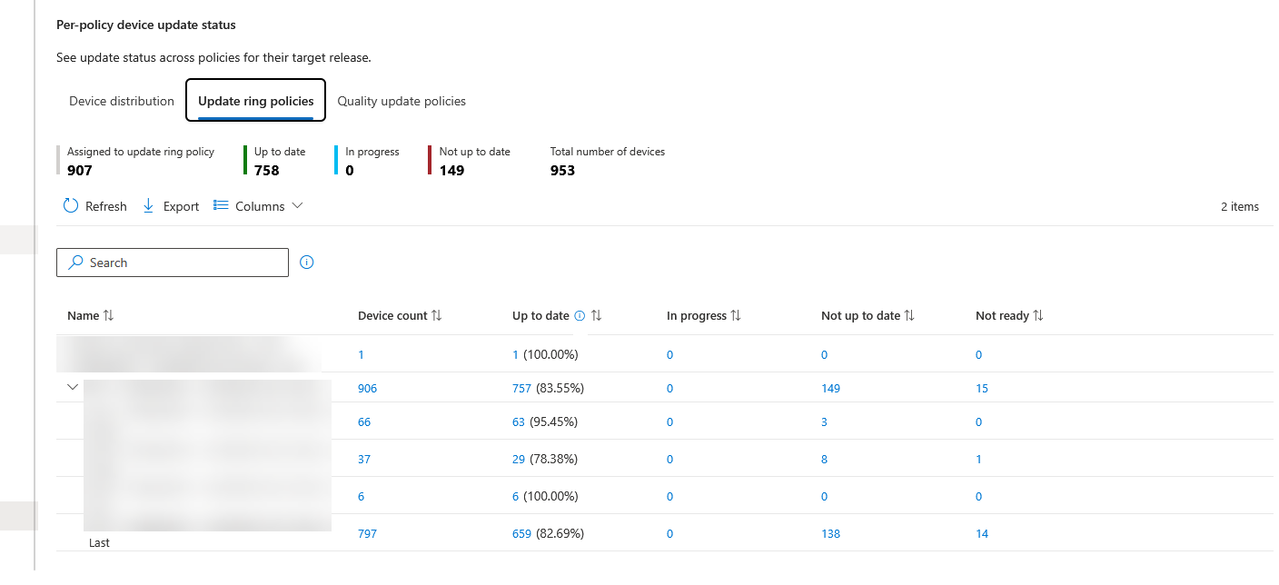1279x585 pixels.
Task: Click the info icon beside Search box
Action: click(307, 263)
